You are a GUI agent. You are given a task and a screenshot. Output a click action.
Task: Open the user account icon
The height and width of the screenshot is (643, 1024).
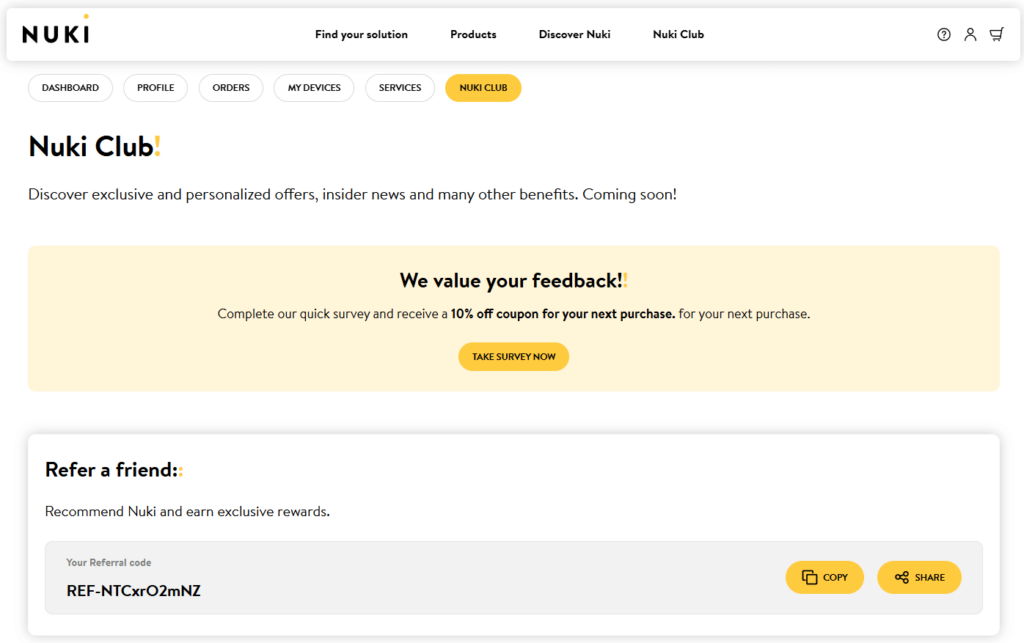pos(970,35)
